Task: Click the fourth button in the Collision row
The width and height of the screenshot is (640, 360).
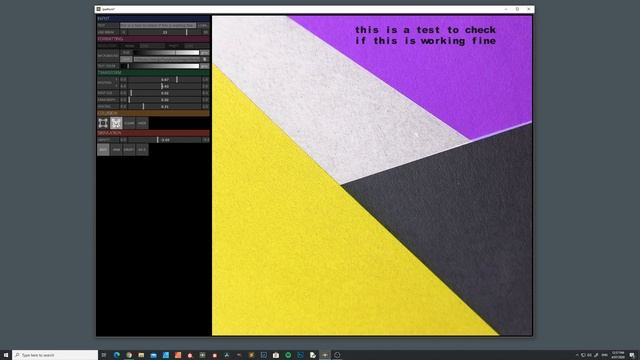Action: tap(142, 123)
